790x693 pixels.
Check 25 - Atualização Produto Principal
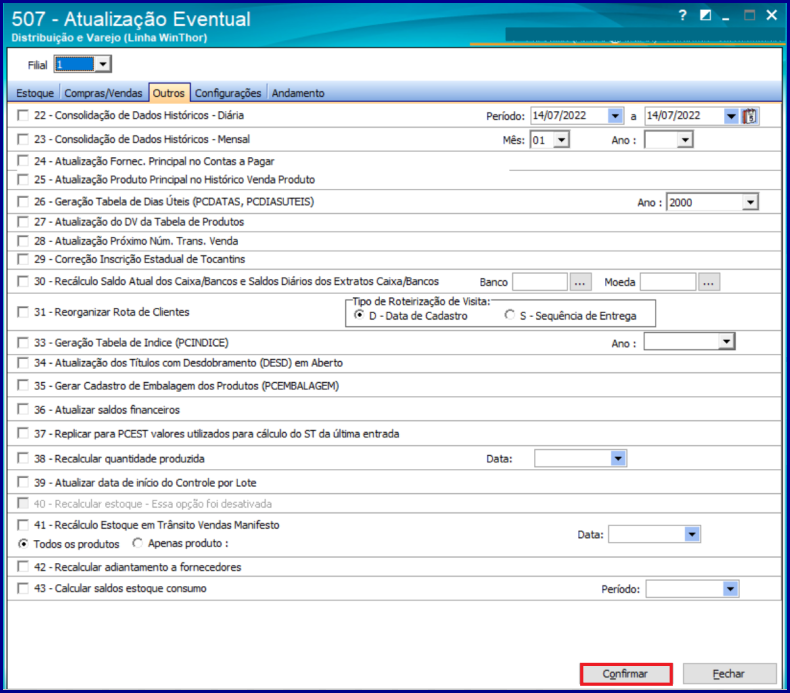23,179
